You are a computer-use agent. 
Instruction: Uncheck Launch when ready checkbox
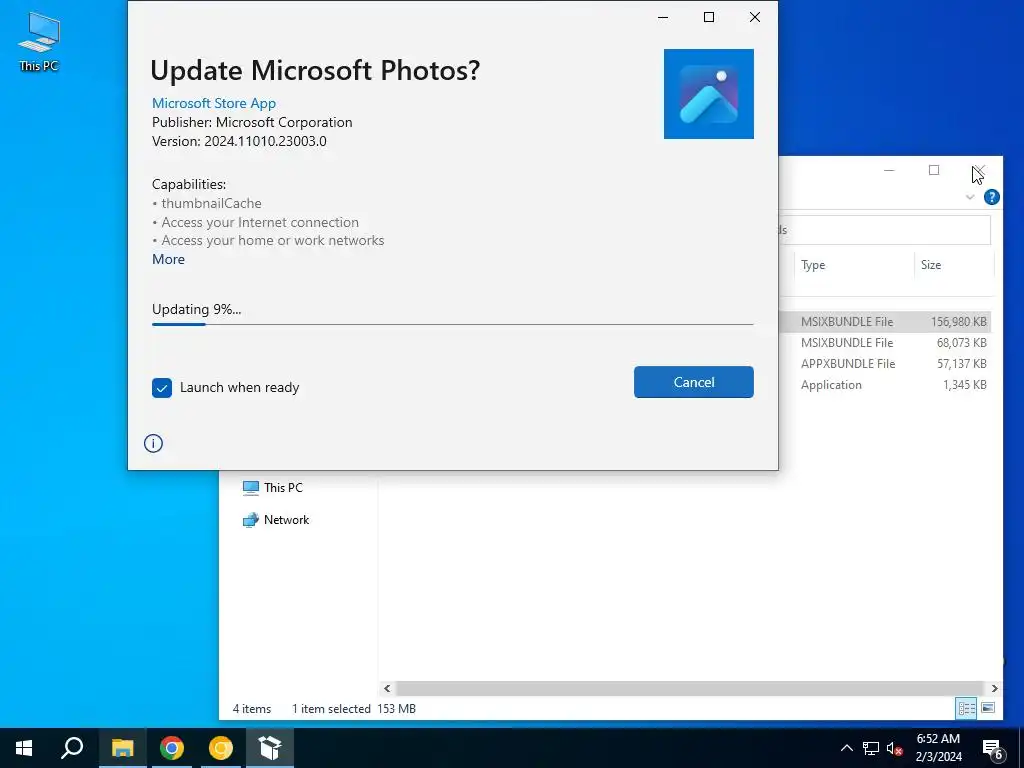162,388
